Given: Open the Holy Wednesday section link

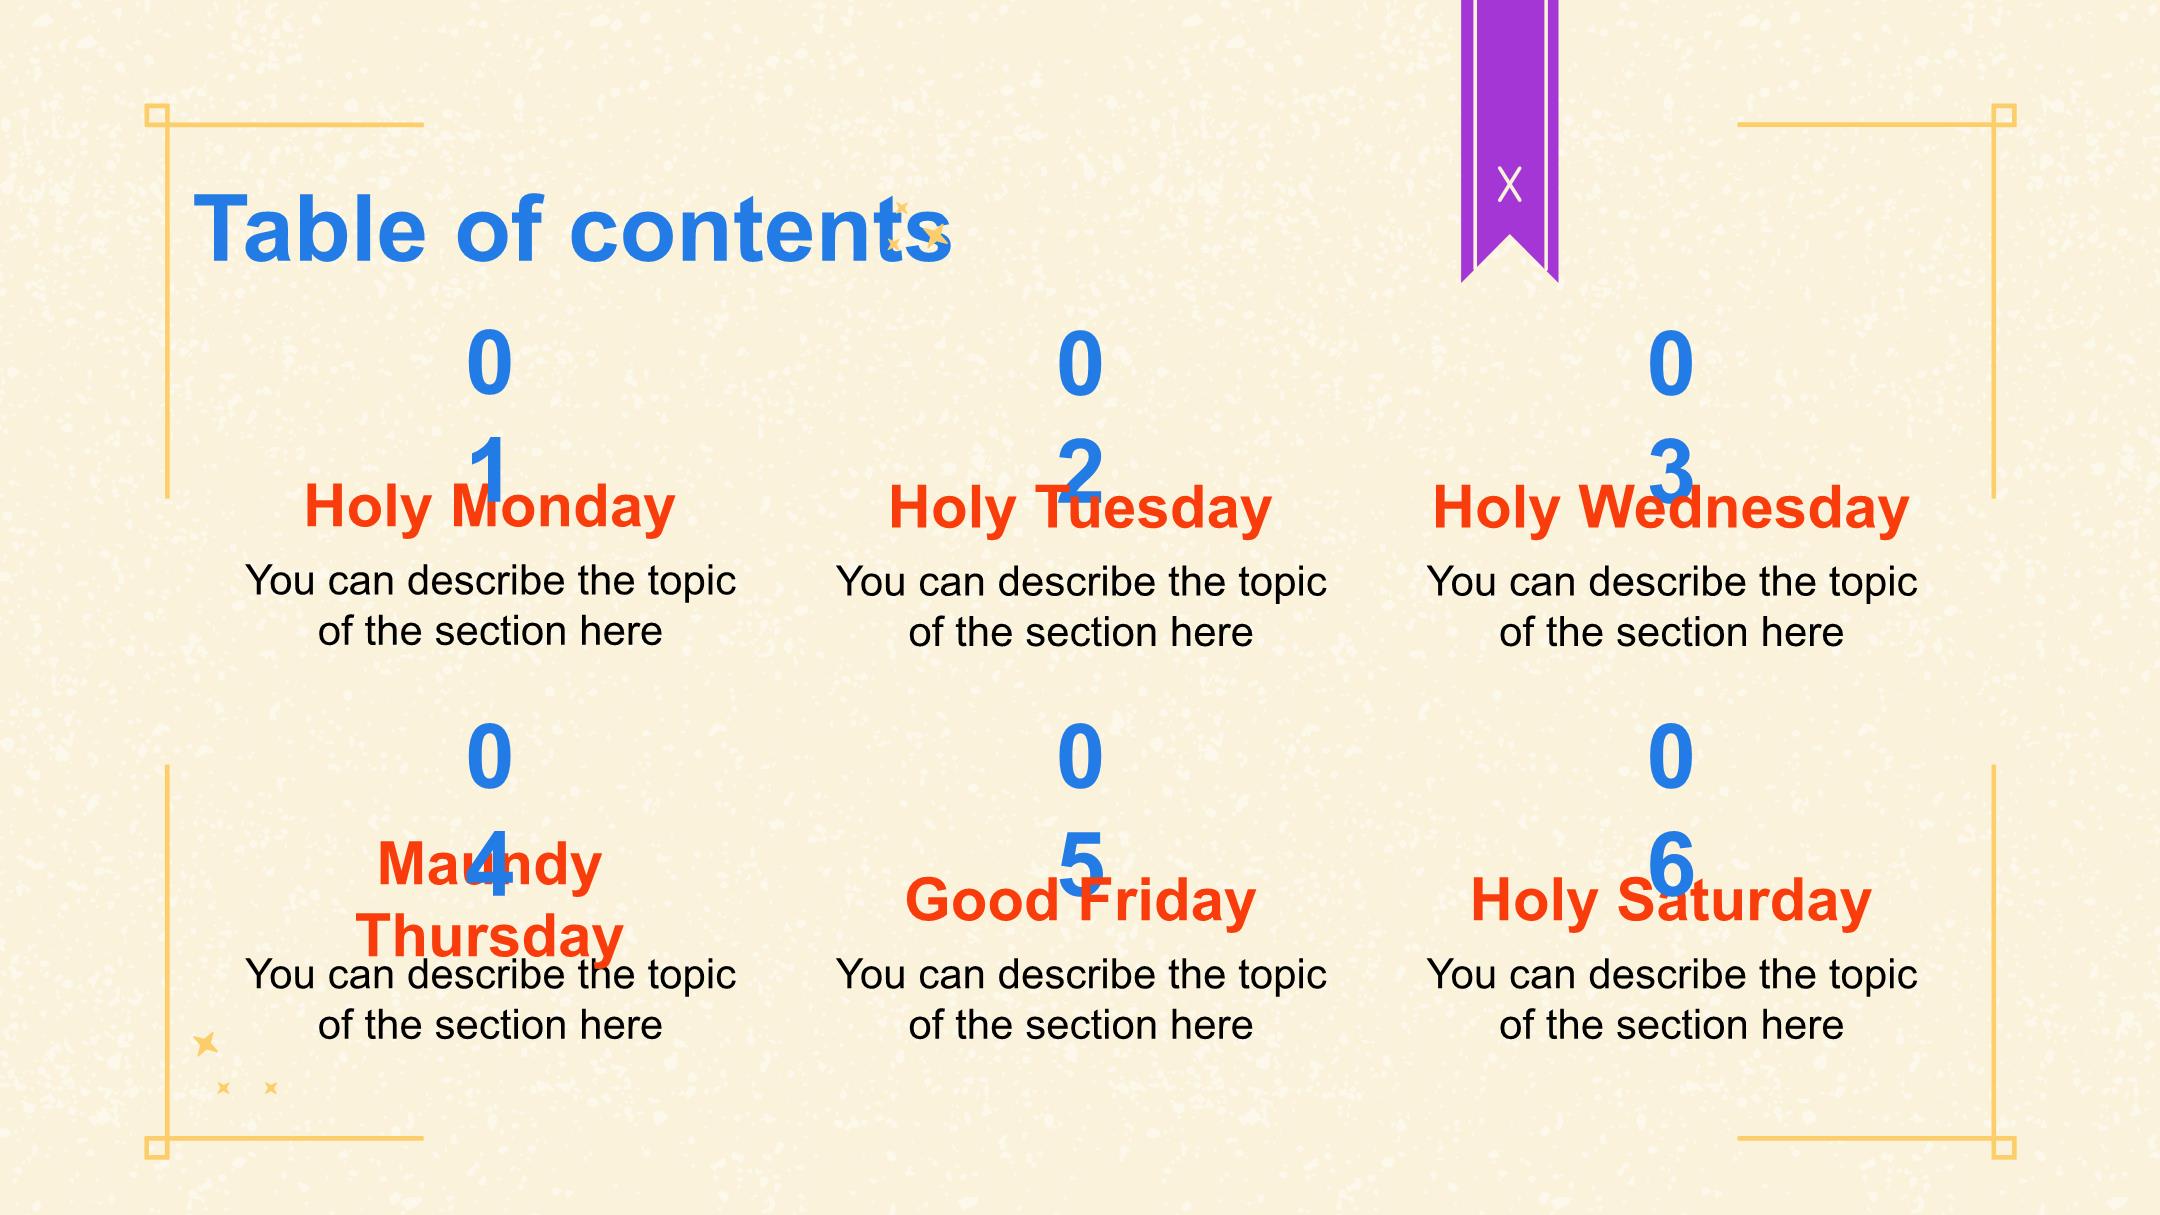Looking at the screenshot, I should 1671,507.
